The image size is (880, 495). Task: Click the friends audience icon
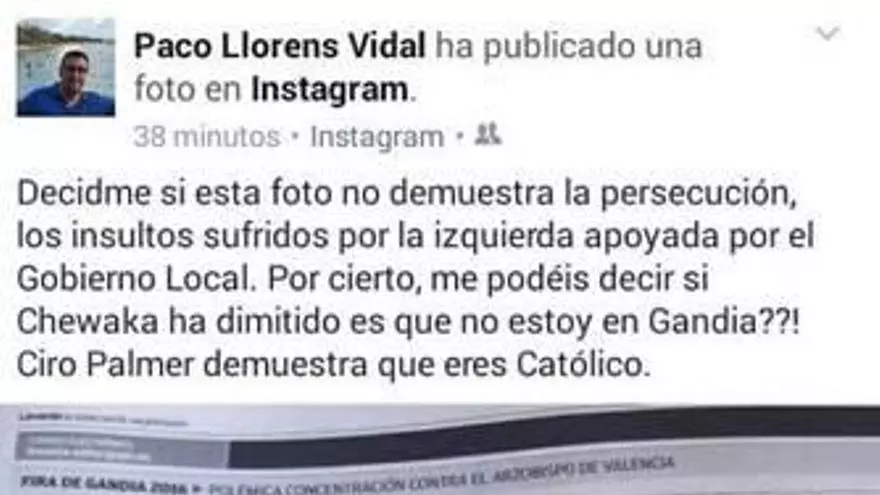(488, 135)
